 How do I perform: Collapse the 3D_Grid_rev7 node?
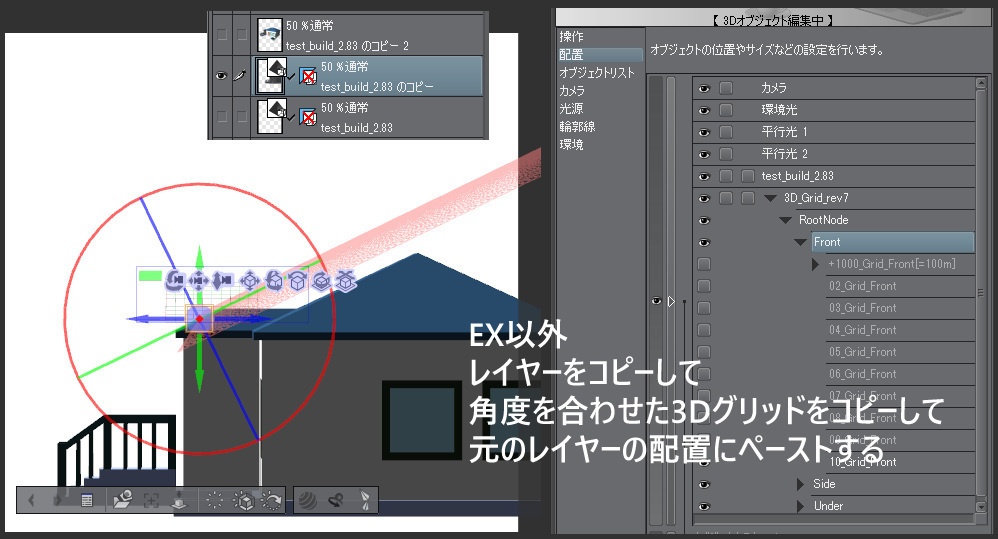[770, 198]
